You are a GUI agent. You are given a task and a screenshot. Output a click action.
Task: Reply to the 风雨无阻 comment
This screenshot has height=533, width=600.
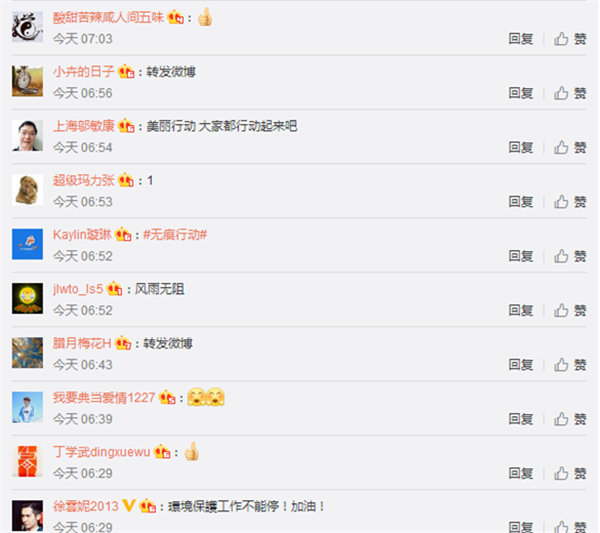(520, 310)
